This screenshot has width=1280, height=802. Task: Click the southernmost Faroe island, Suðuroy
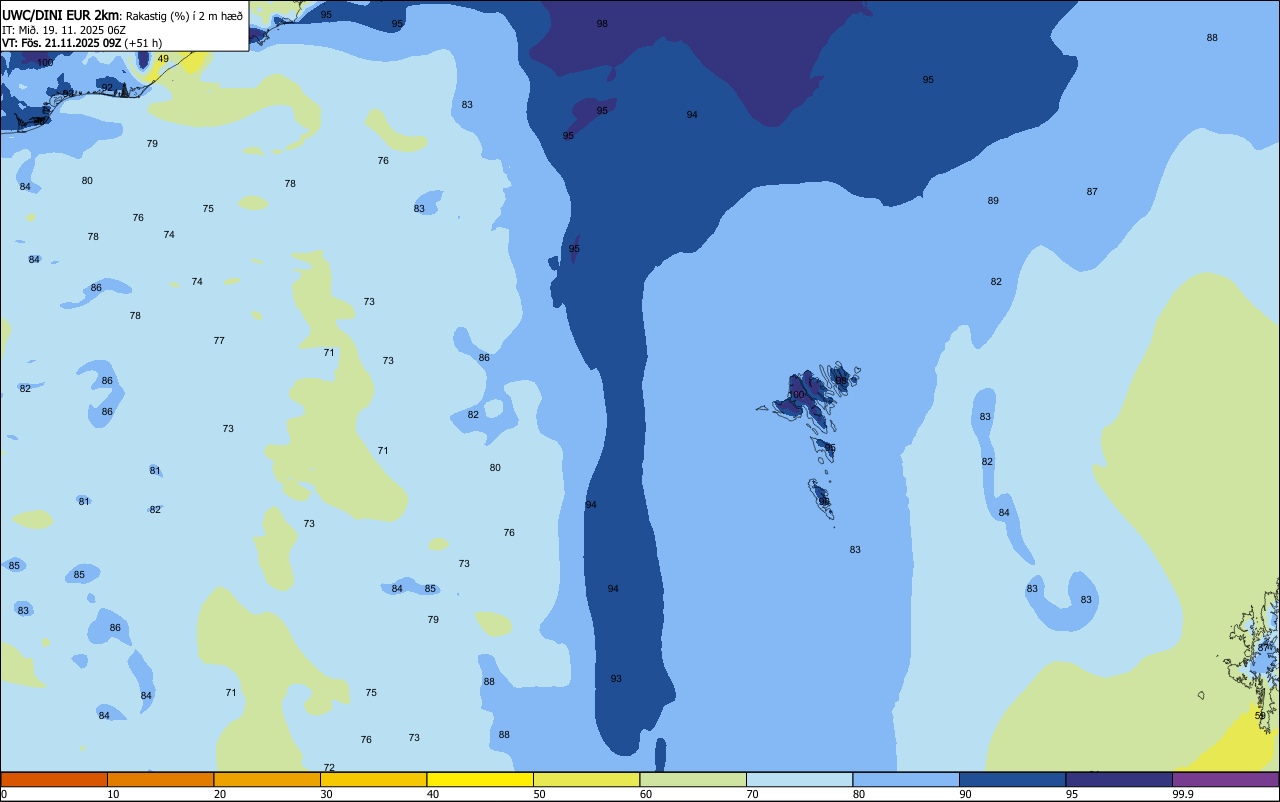pos(822,499)
